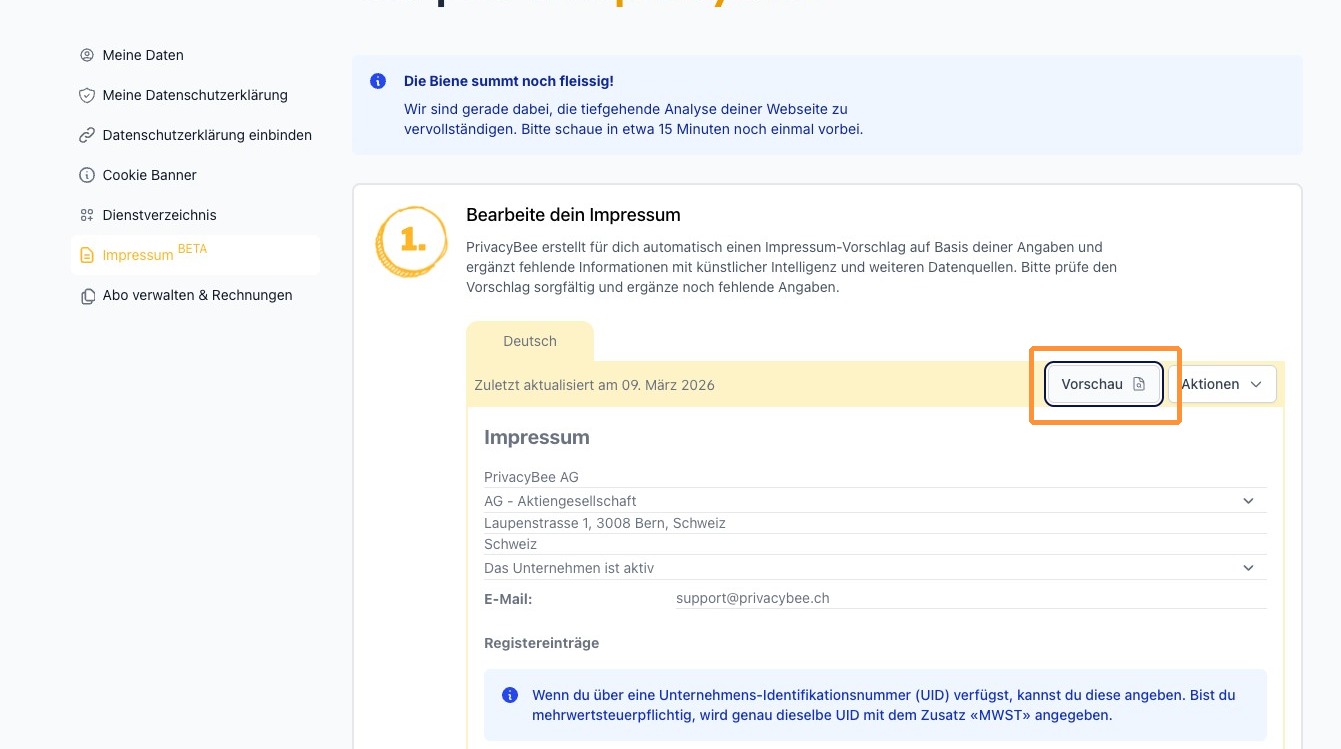The height and width of the screenshot is (749, 1341).
Task: Open the AG - Aktiengesellschaft legal form dropdown
Action: tap(875, 501)
